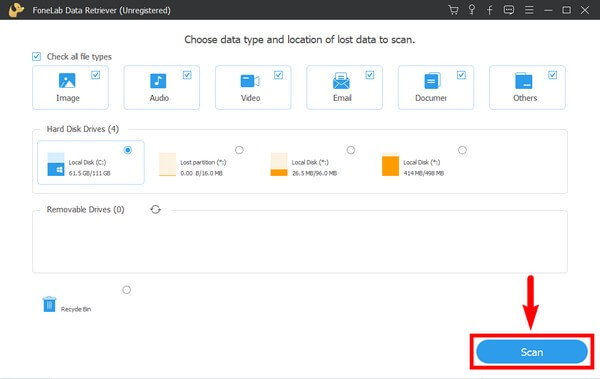Screen dimensions: 600x379
Task: Open the feedback chat icon
Action: pos(509,10)
